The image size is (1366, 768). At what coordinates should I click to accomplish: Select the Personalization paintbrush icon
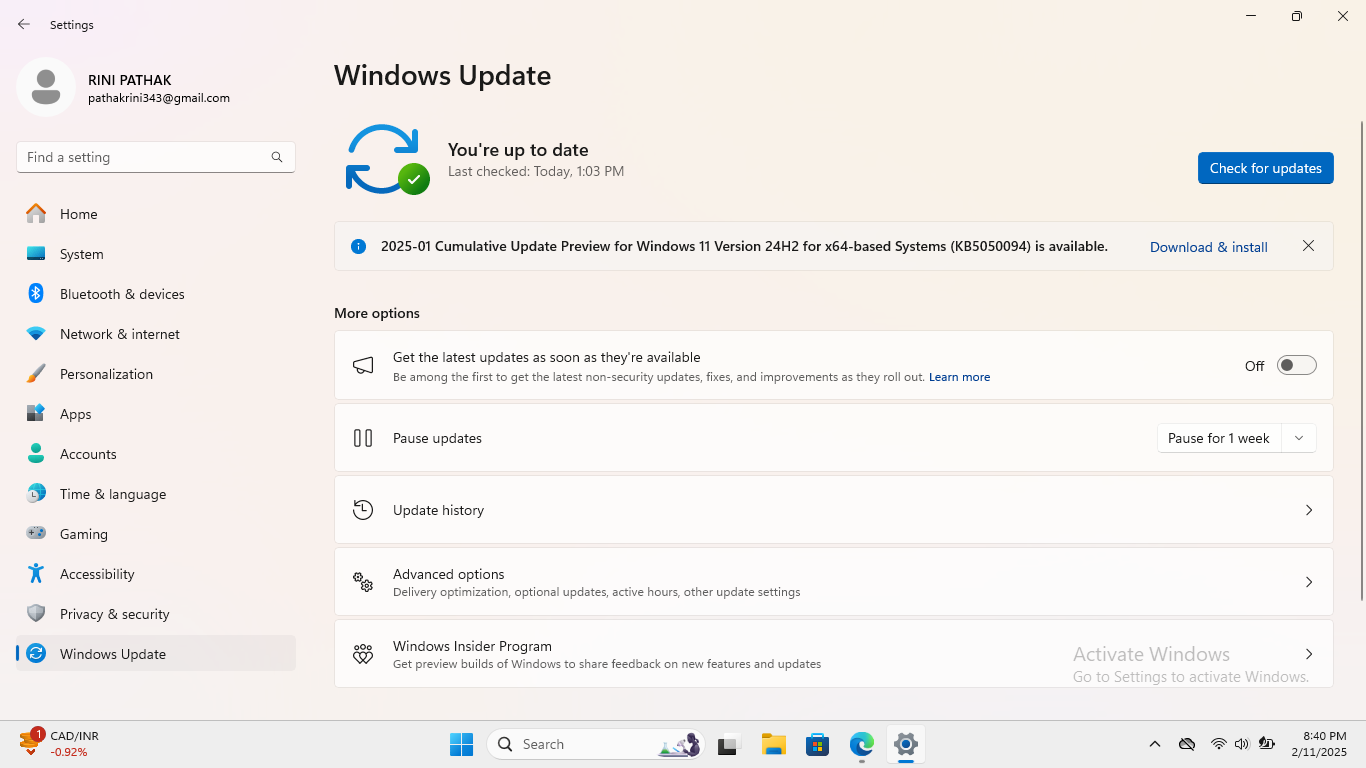tap(36, 374)
